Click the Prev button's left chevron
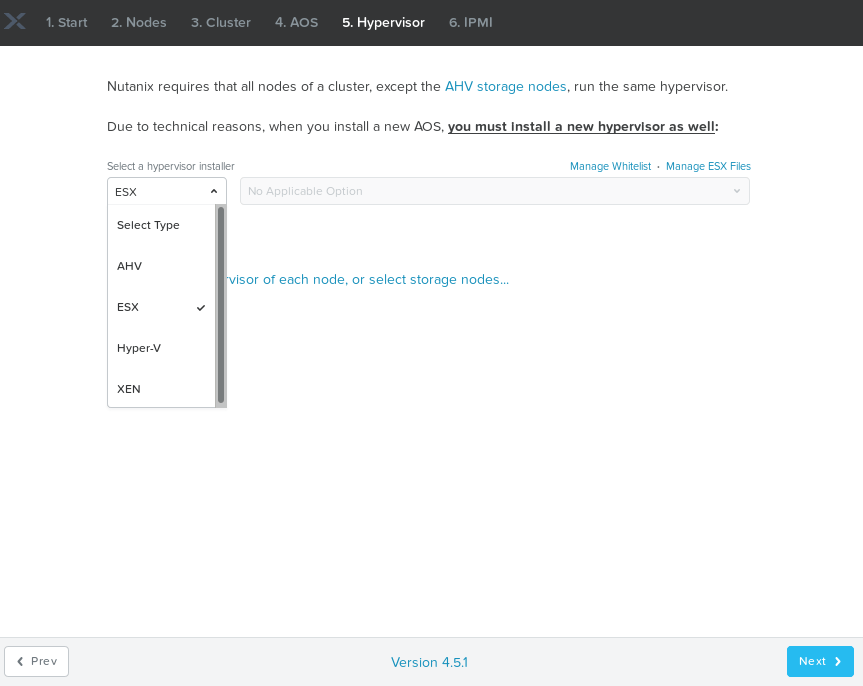 pyautogui.click(x=20, y=662)
